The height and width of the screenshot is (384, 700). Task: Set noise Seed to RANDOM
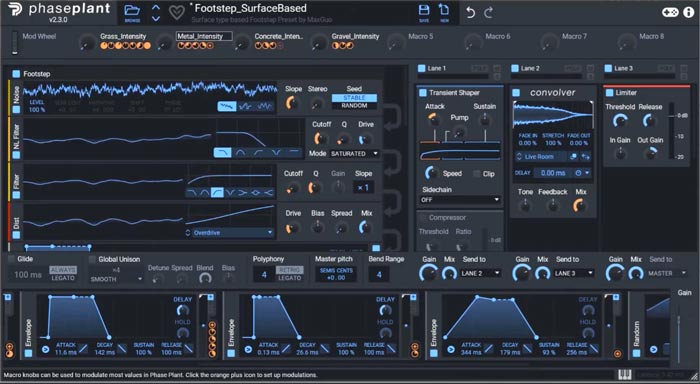(354, 106)
